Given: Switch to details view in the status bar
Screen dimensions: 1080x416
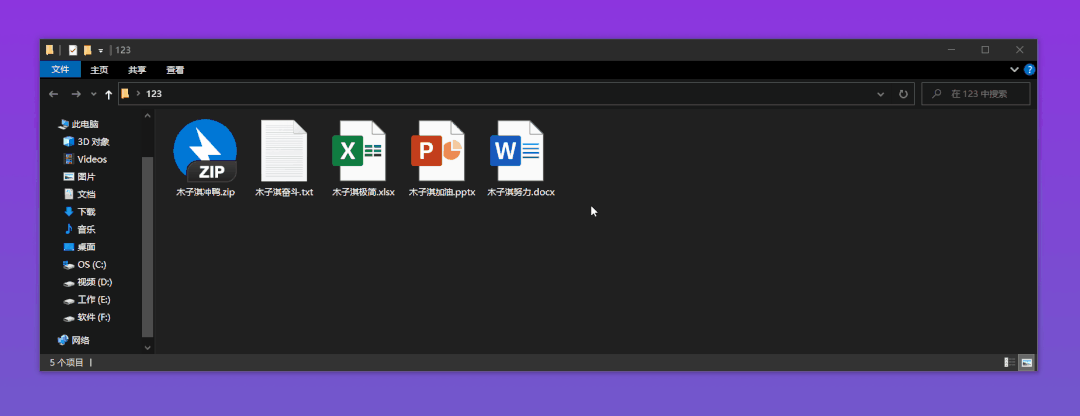Looking at the screenshot, I should coord(1010,362).
